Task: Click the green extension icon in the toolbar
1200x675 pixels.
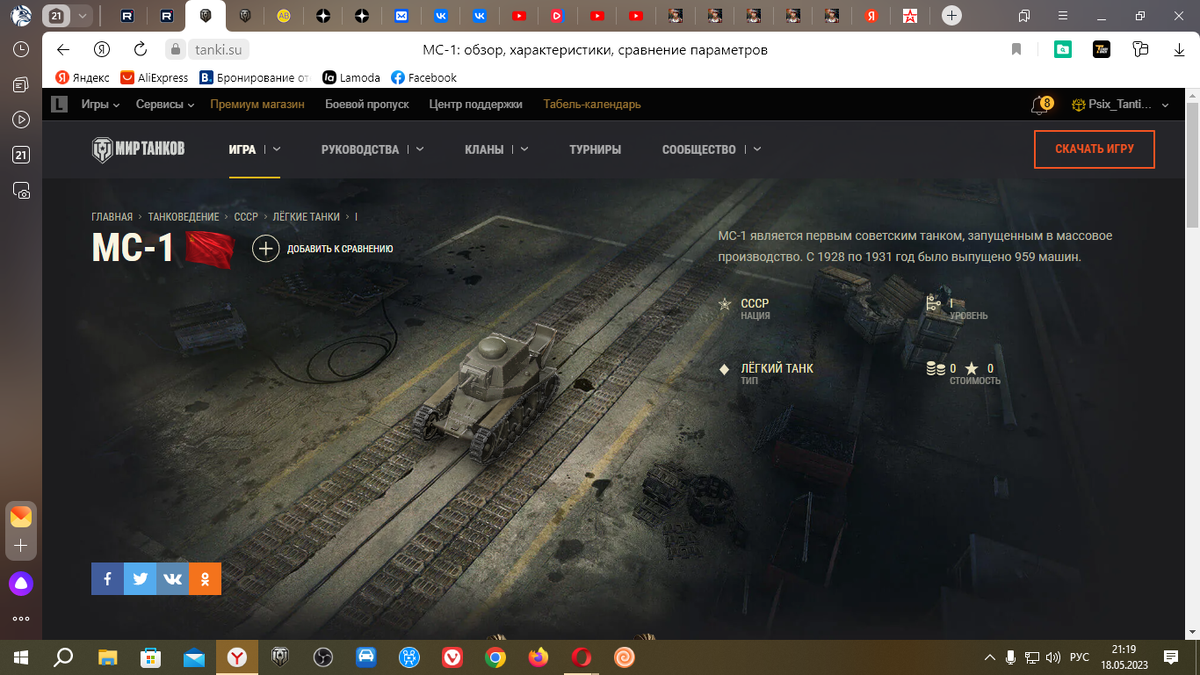Action: point(1063,50)
